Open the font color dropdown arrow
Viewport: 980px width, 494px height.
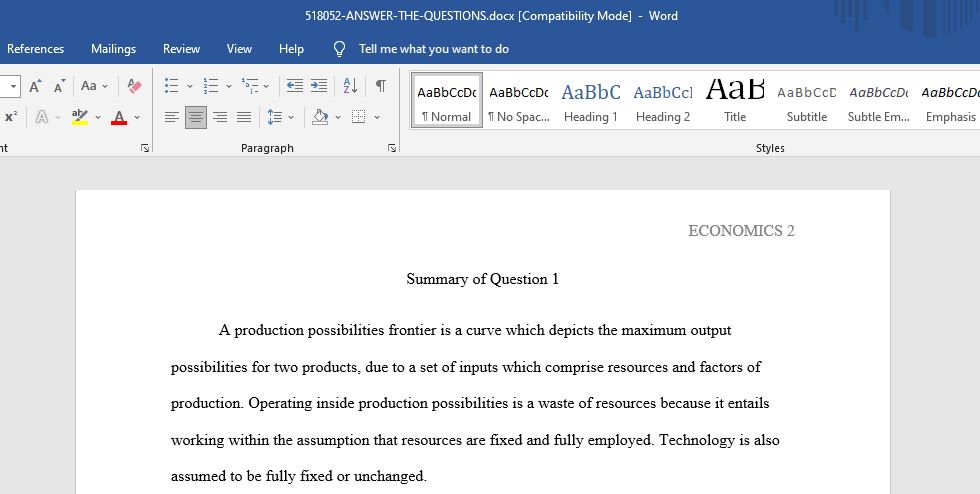point(137,117)
